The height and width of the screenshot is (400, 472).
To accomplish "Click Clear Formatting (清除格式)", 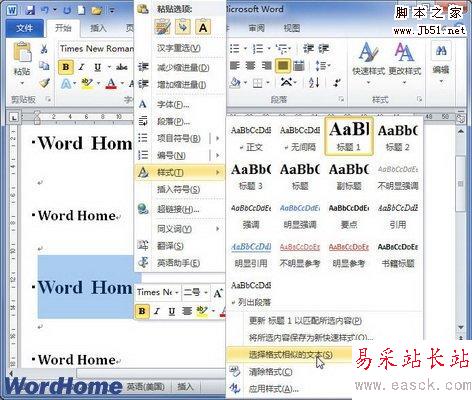I will coord(270,372).
